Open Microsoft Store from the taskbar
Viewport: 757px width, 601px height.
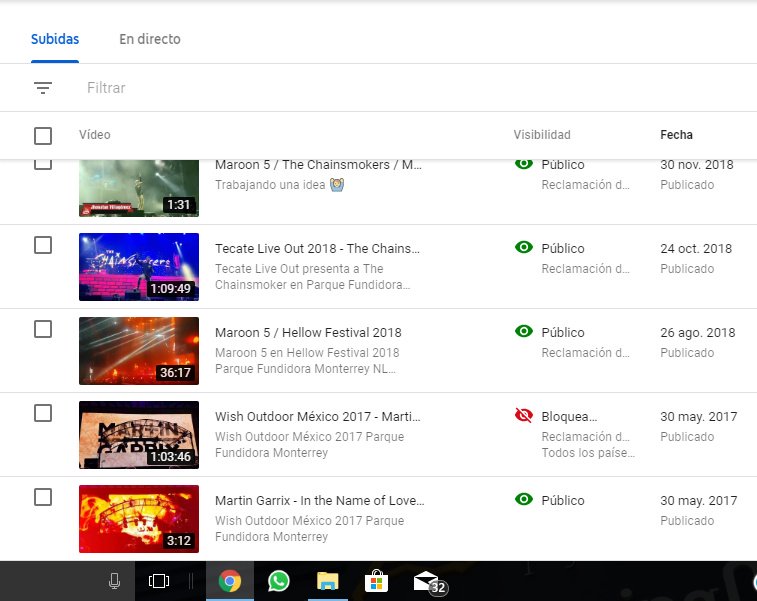click(x=376, y=581)
